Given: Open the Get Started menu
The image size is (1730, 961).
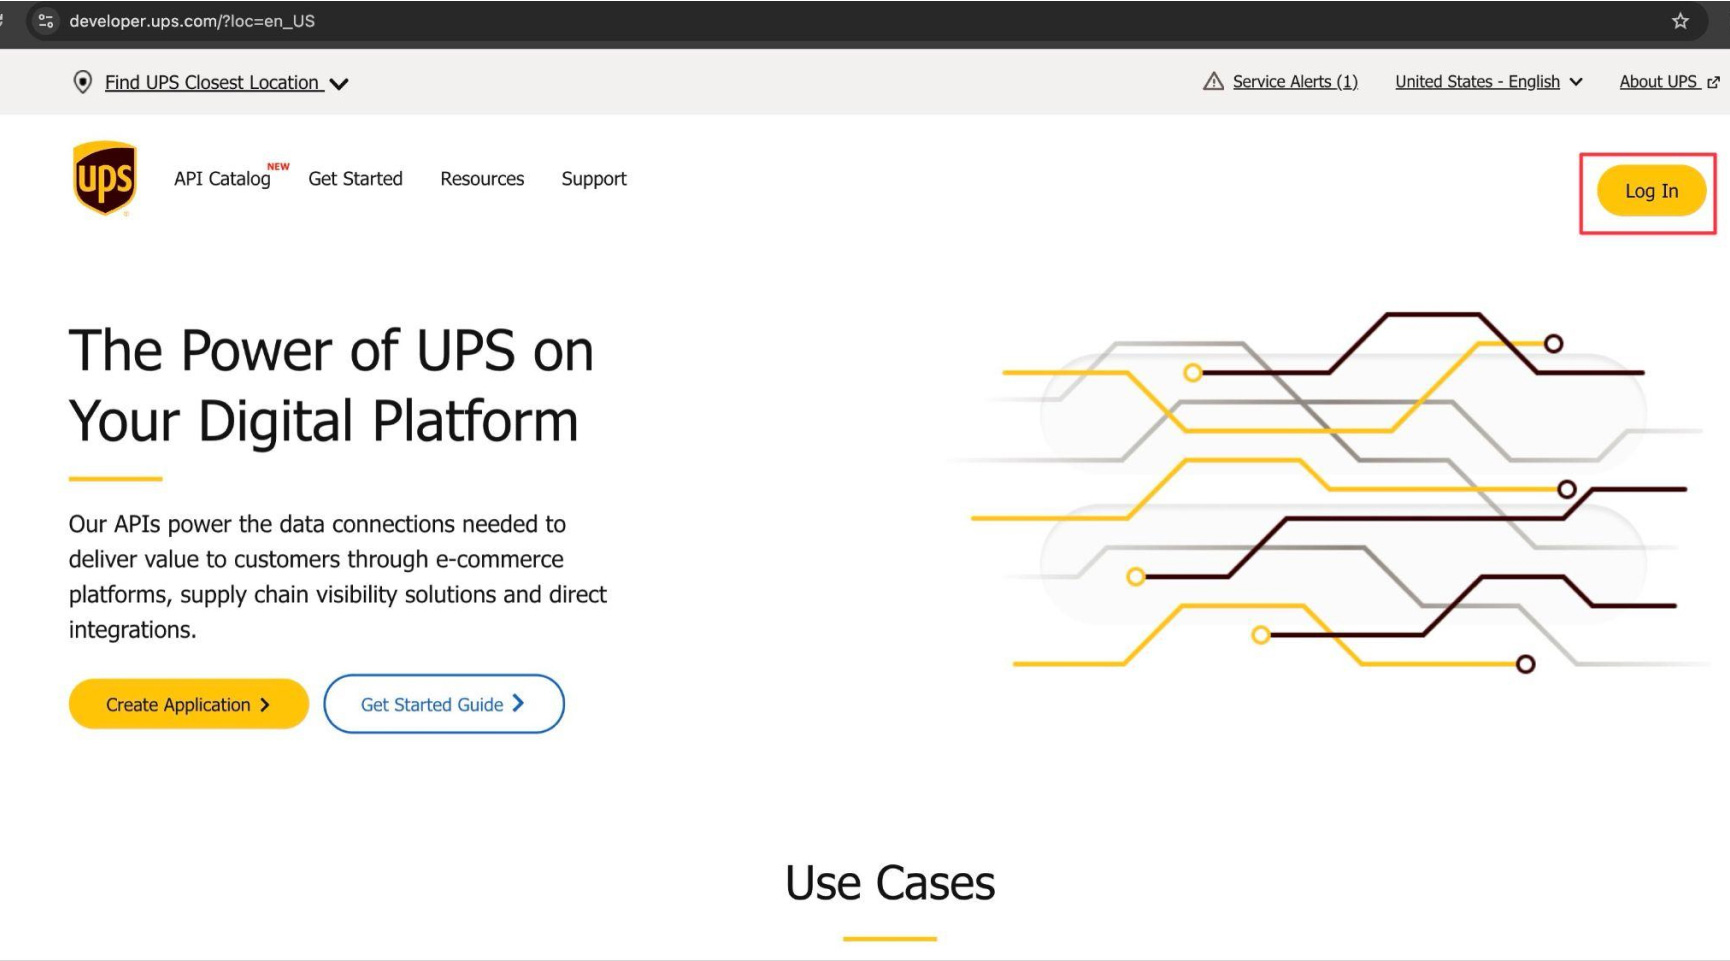Looking at the screenshot, I should click(355, 179).
